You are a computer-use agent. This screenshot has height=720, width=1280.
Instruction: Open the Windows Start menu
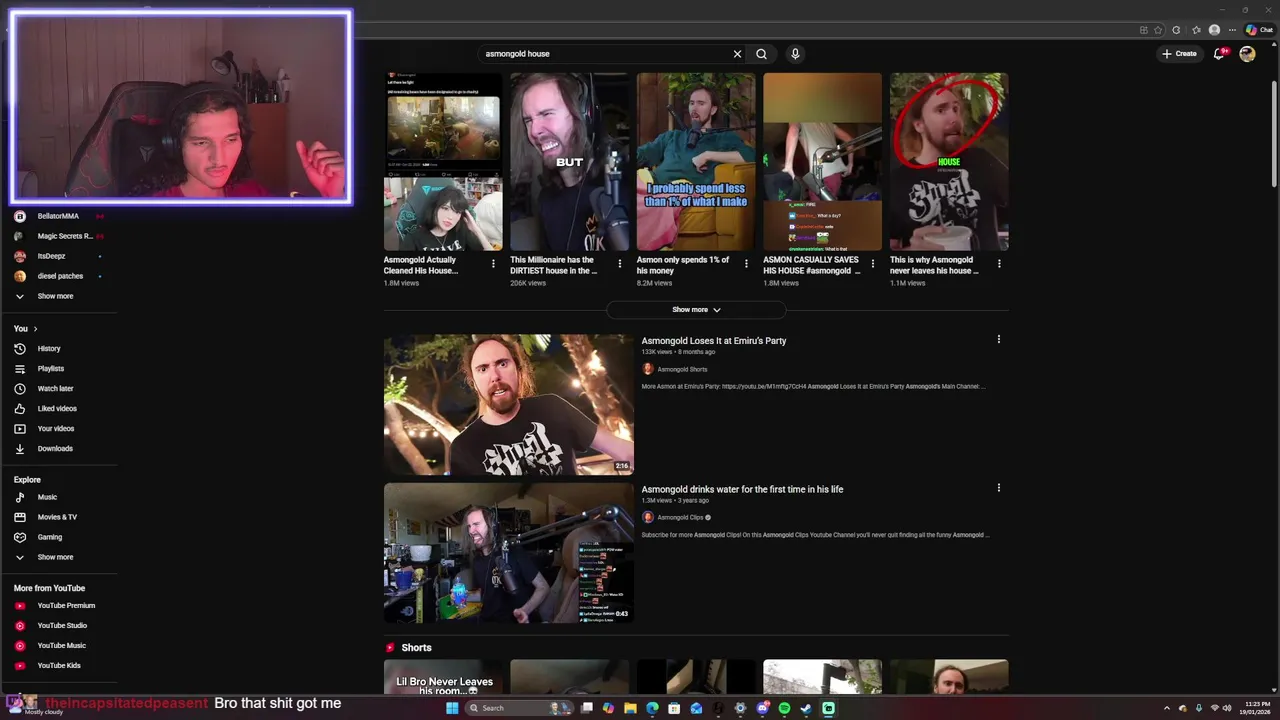point(452,708)
